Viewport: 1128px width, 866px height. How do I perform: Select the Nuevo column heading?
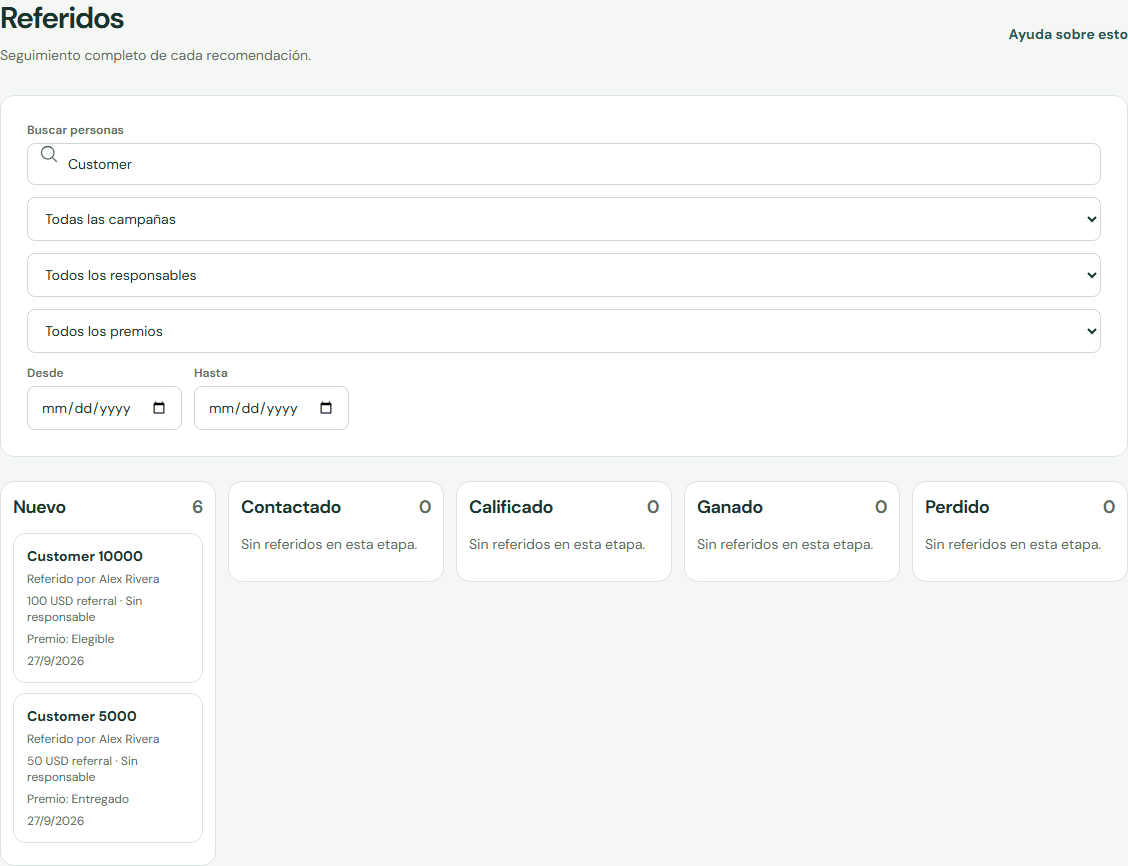(40, 507)
